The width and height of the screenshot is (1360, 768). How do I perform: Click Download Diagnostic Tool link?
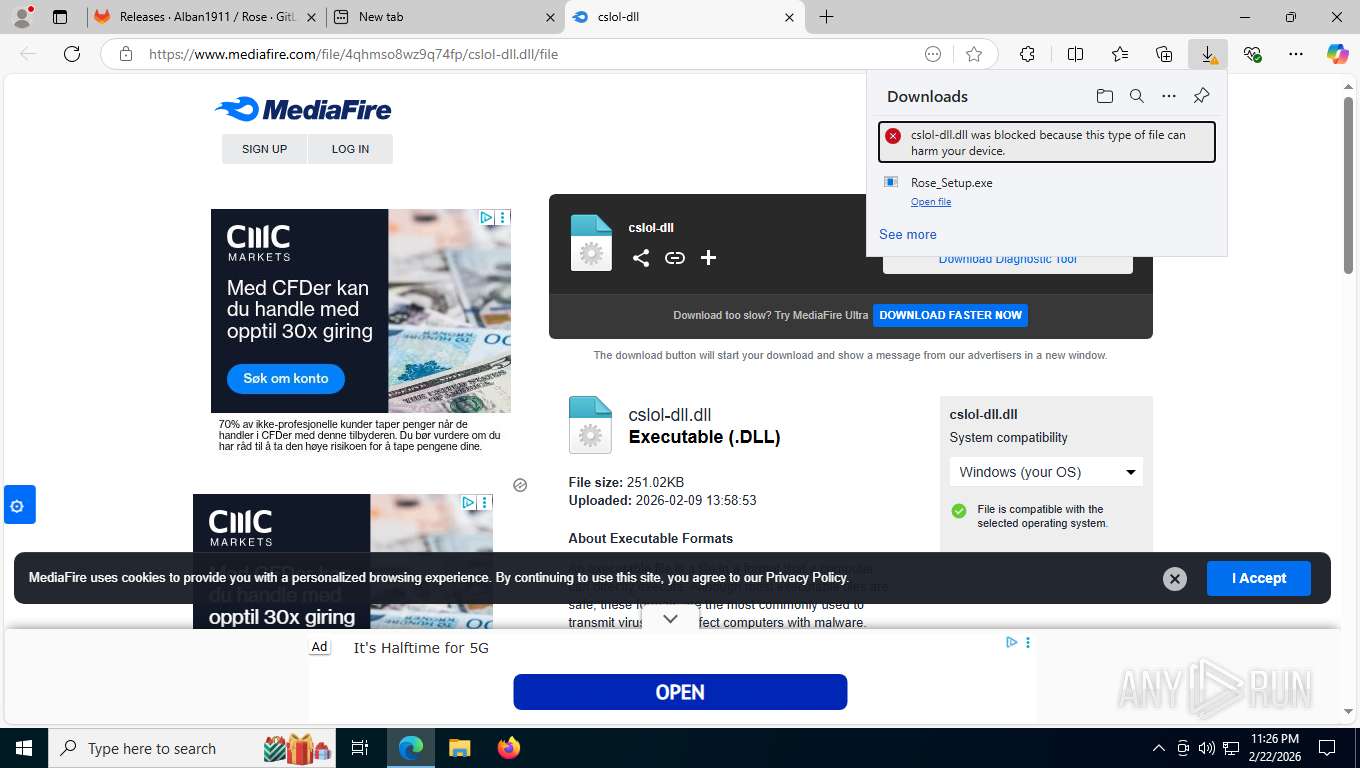[x=1007, y=260]
